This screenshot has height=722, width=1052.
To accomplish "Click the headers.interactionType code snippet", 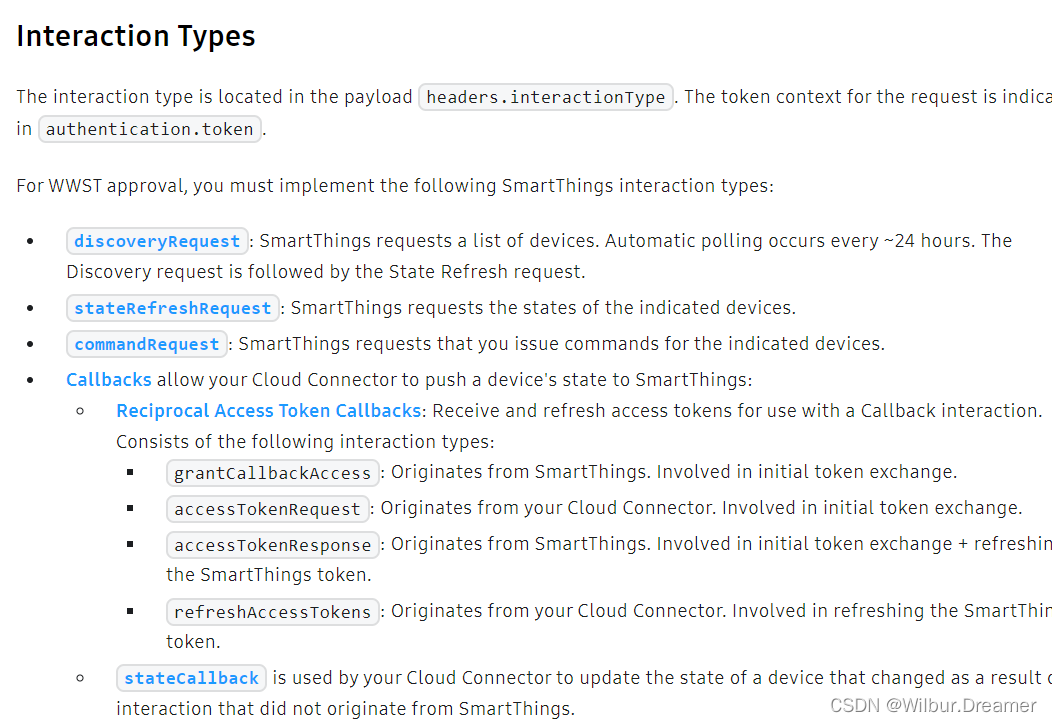I will click(545, 97).
